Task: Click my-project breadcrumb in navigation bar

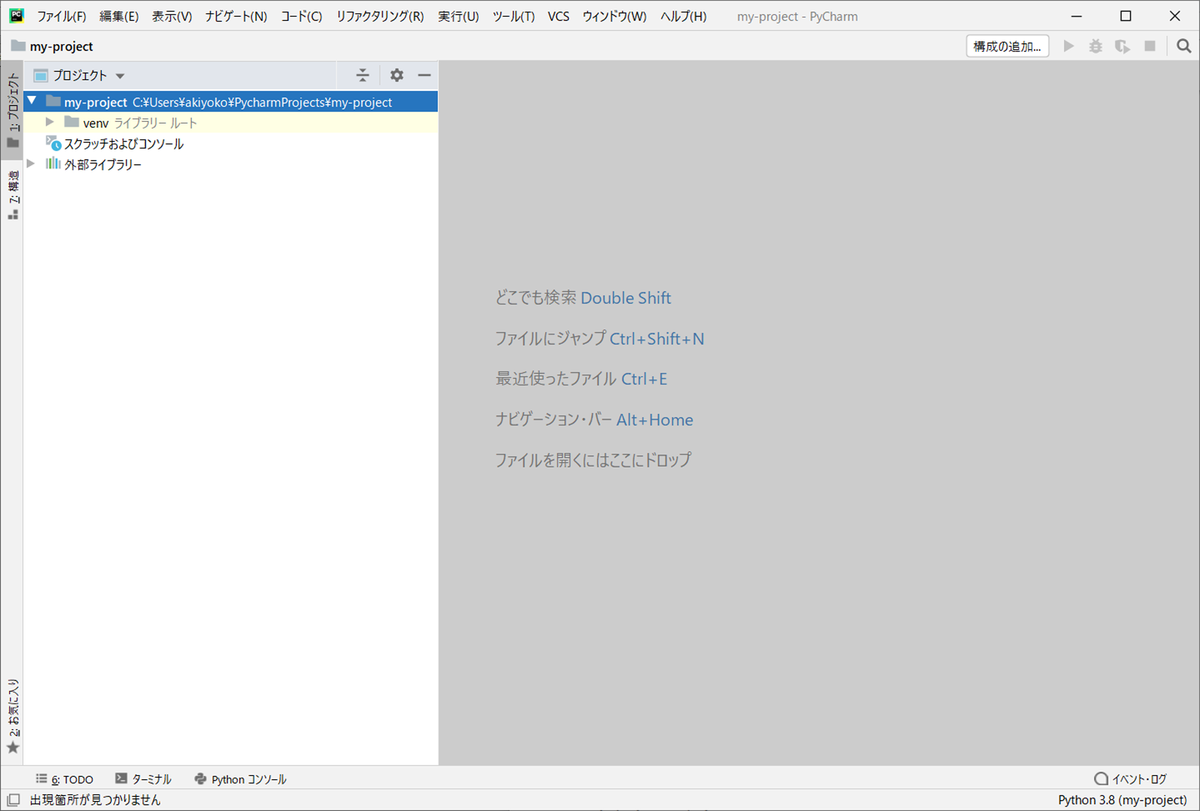Action: (52, 46)
